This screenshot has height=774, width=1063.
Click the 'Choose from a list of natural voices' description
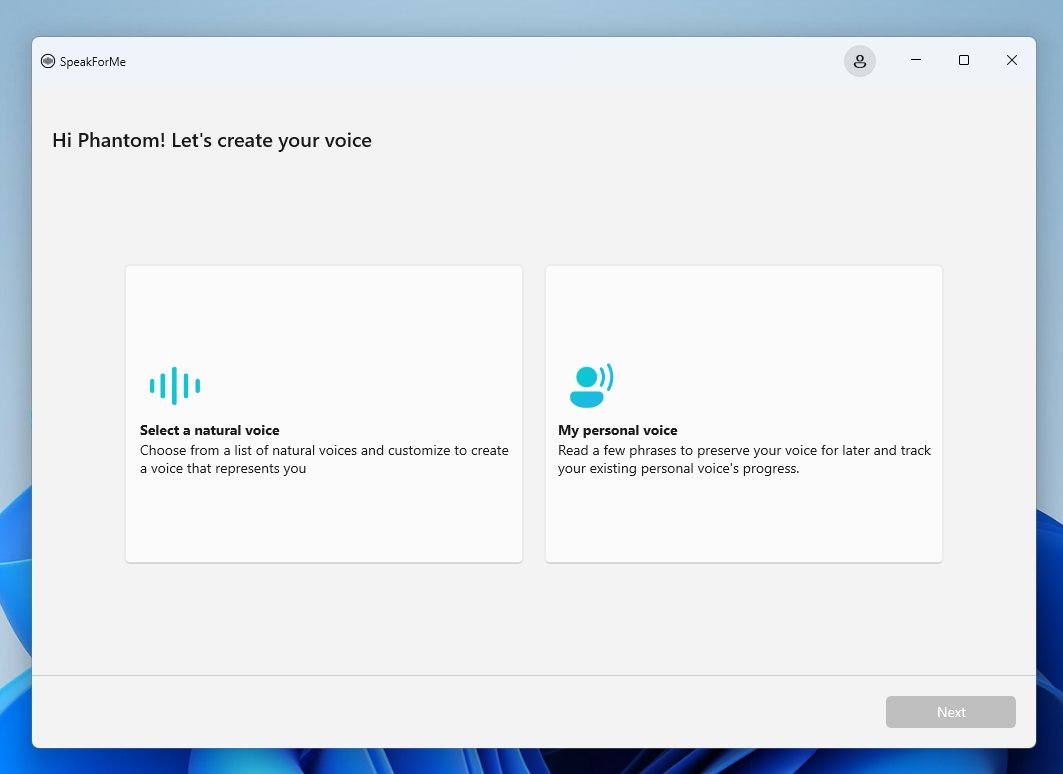coord(324,460)
